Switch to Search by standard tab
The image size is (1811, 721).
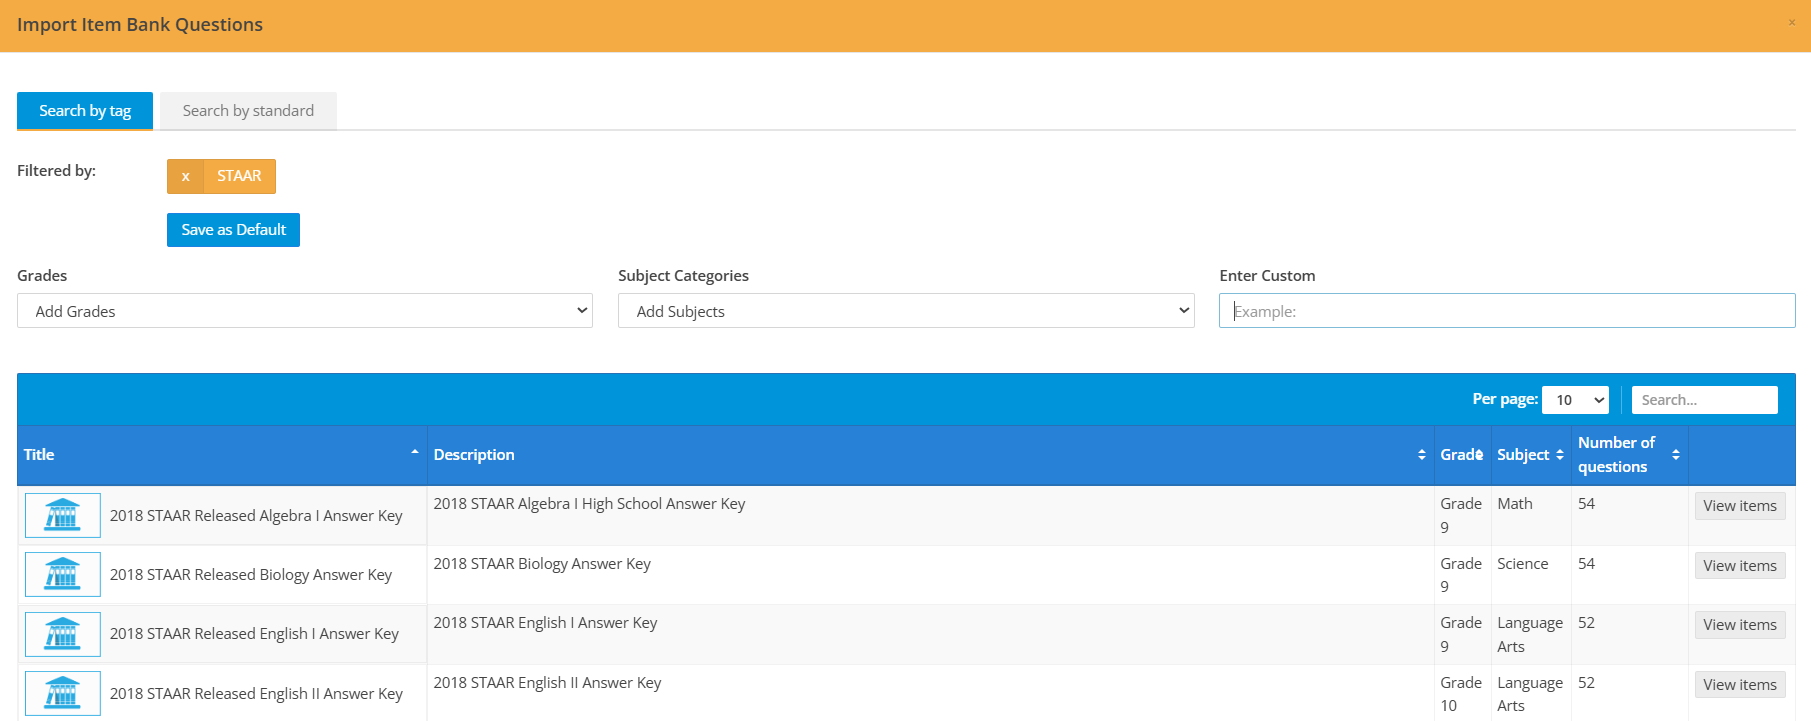pos(248,111)
